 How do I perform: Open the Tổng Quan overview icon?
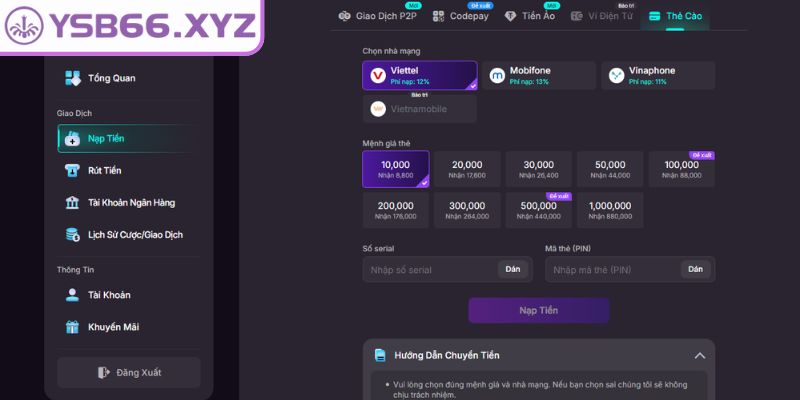point(72,78)
